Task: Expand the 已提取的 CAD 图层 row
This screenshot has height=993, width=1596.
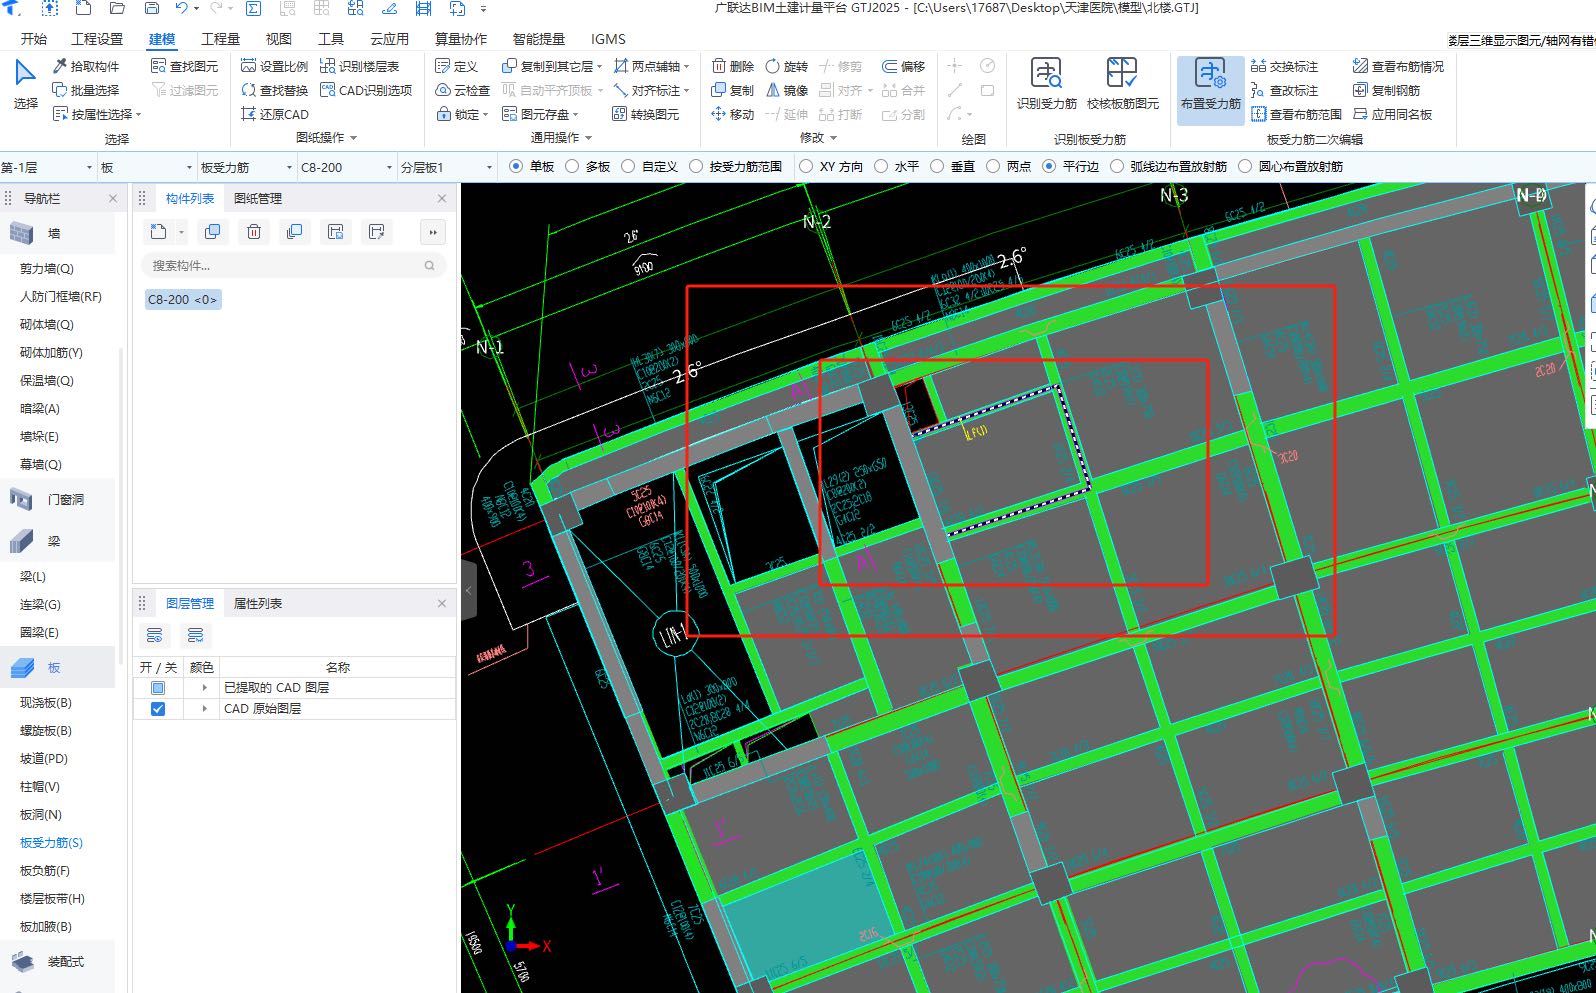Action: 204,688
